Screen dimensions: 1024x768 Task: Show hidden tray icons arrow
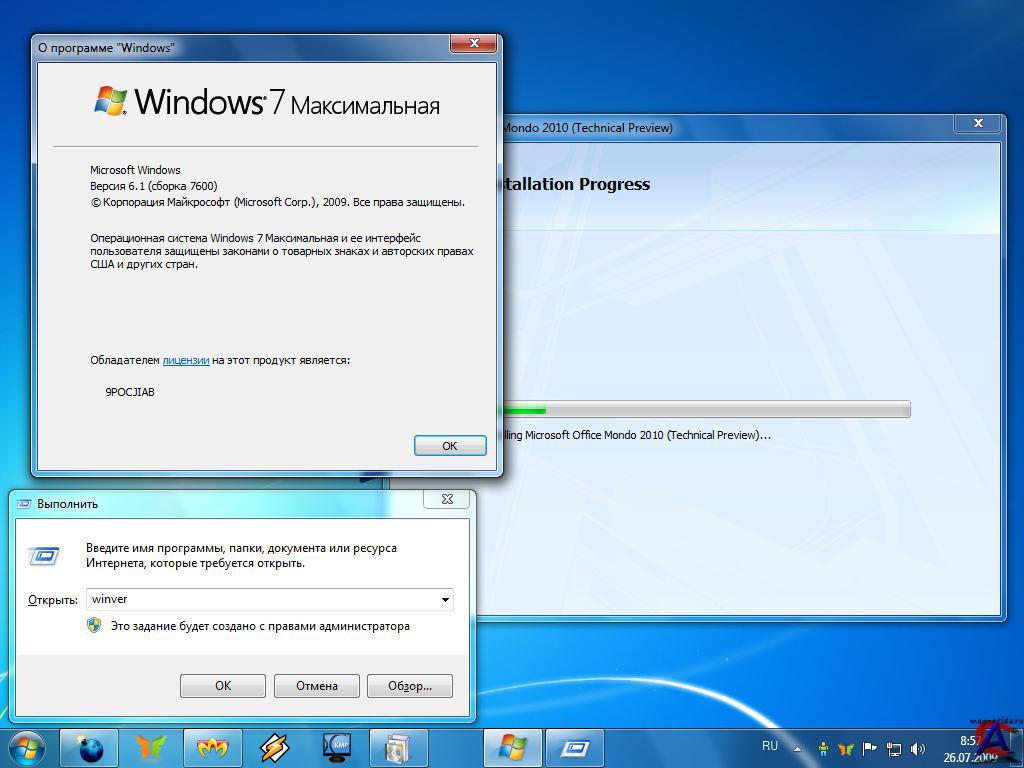pos(799,748)
